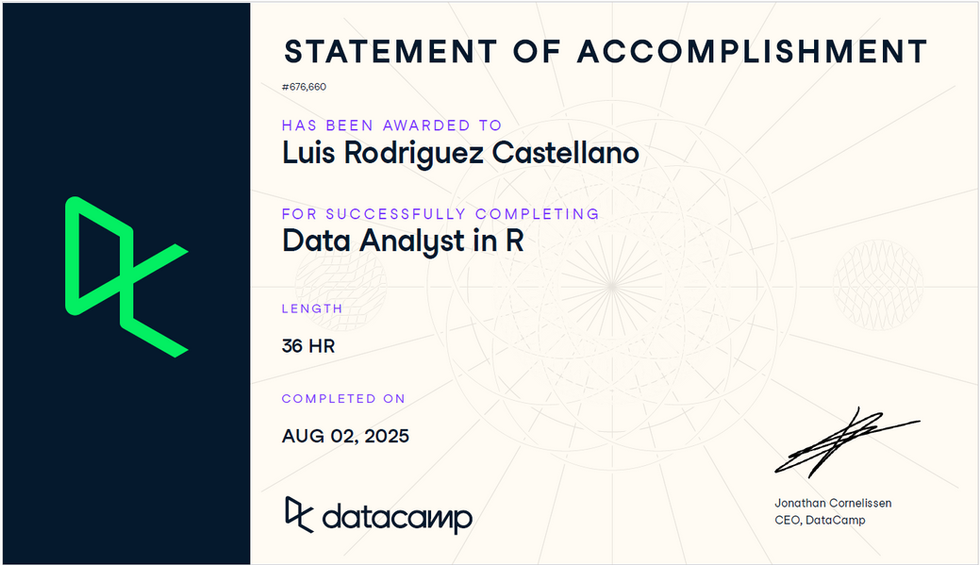
Task: Select the certificate number #676,660
Action: click(x=304, y=87)
